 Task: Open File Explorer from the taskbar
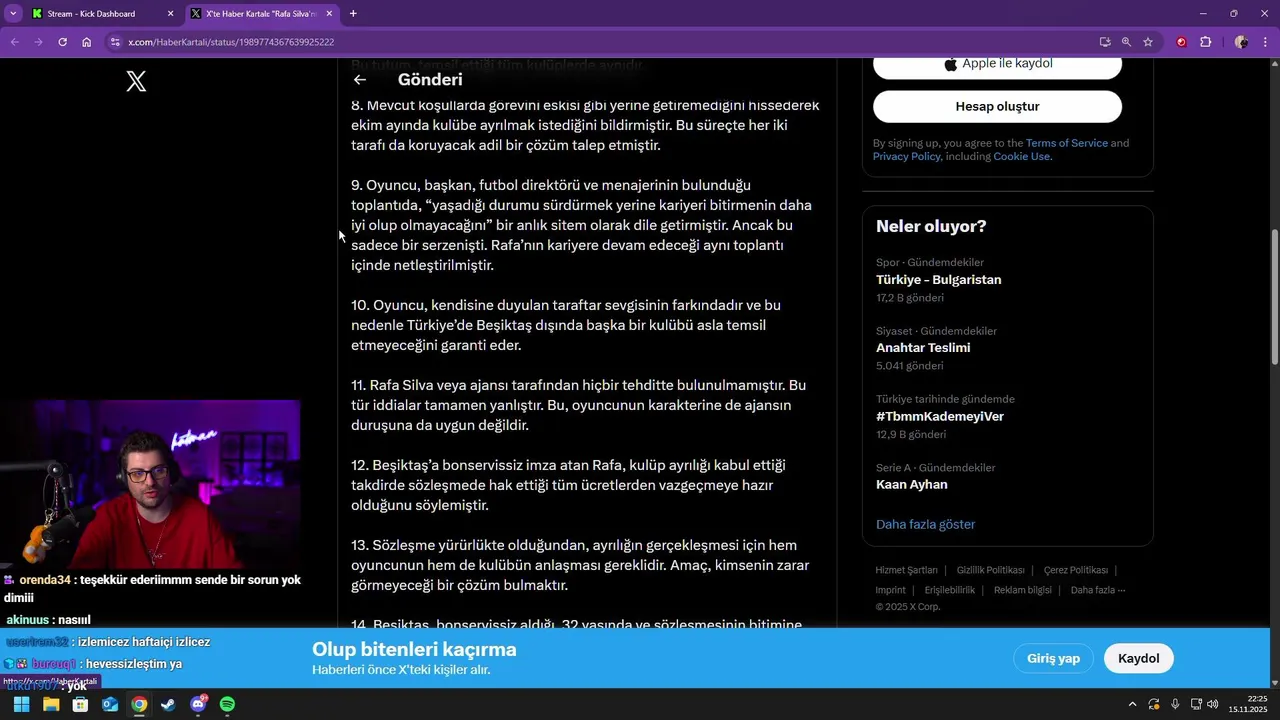(x=51, y=704)
